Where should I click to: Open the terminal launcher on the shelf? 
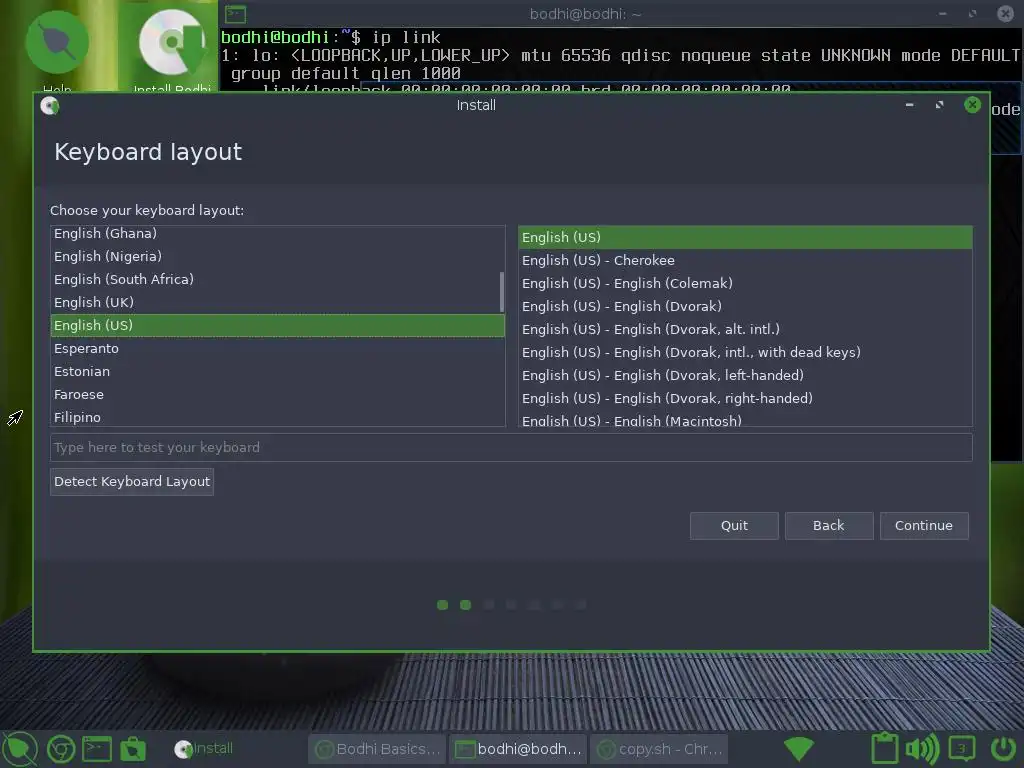point(97,749)
